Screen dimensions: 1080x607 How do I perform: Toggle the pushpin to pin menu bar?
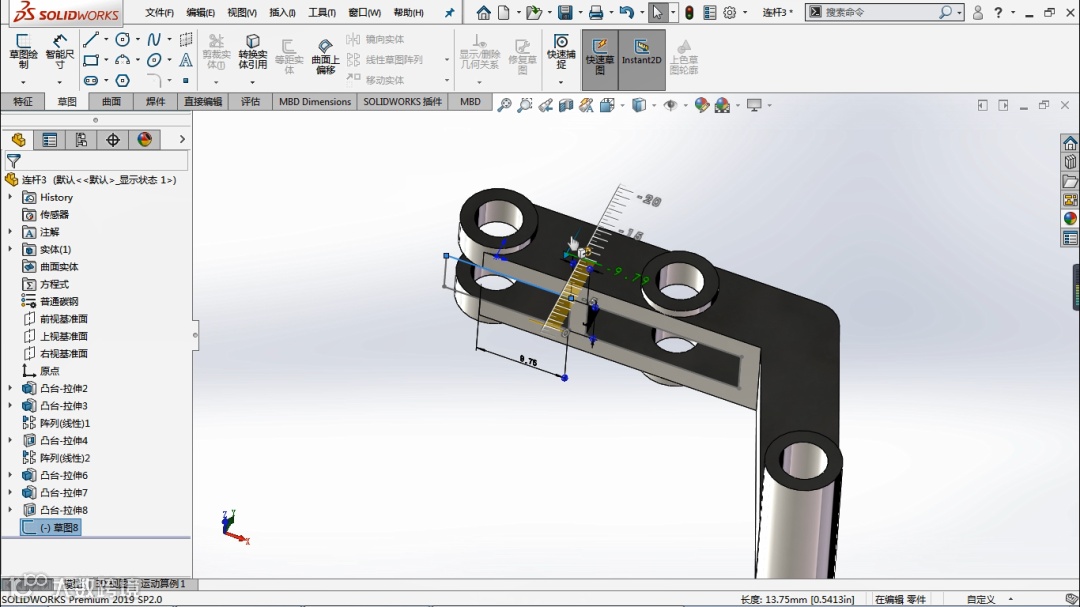click(450, 12)
